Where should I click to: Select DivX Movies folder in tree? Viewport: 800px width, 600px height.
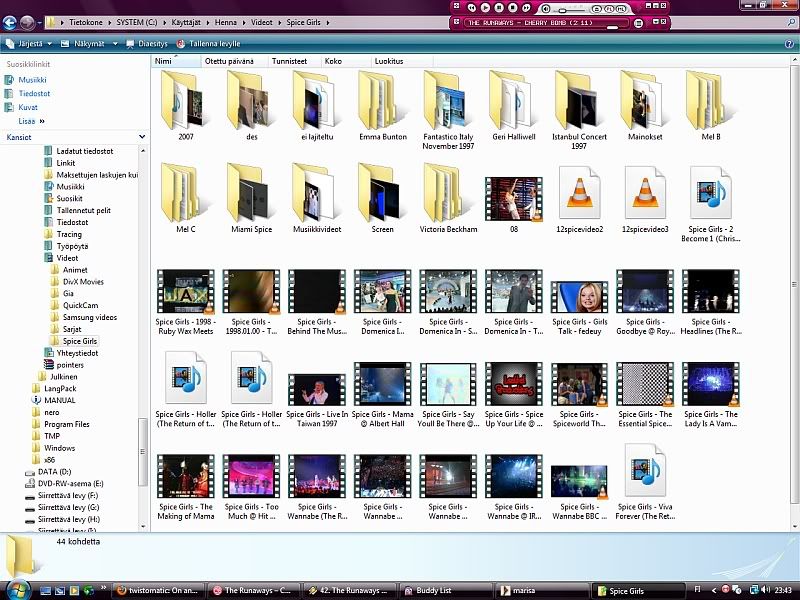click(x=83, y=282)
